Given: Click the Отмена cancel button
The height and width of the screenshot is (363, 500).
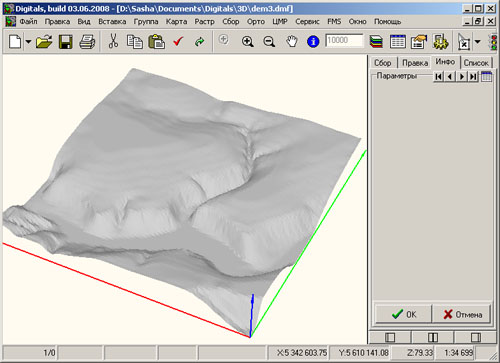Looking at the screenshot, I should tap(462, 314).
